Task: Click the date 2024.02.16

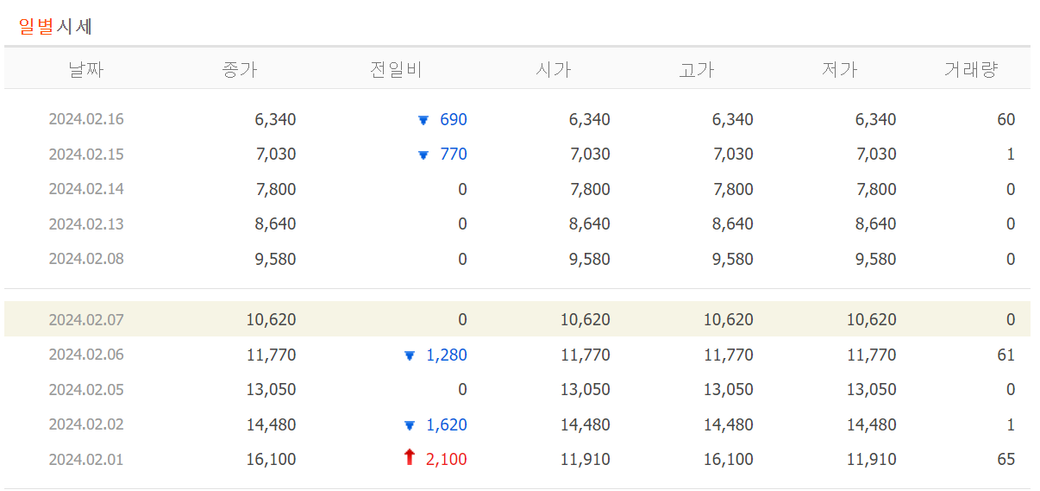Action: click(x=86, y=120)
